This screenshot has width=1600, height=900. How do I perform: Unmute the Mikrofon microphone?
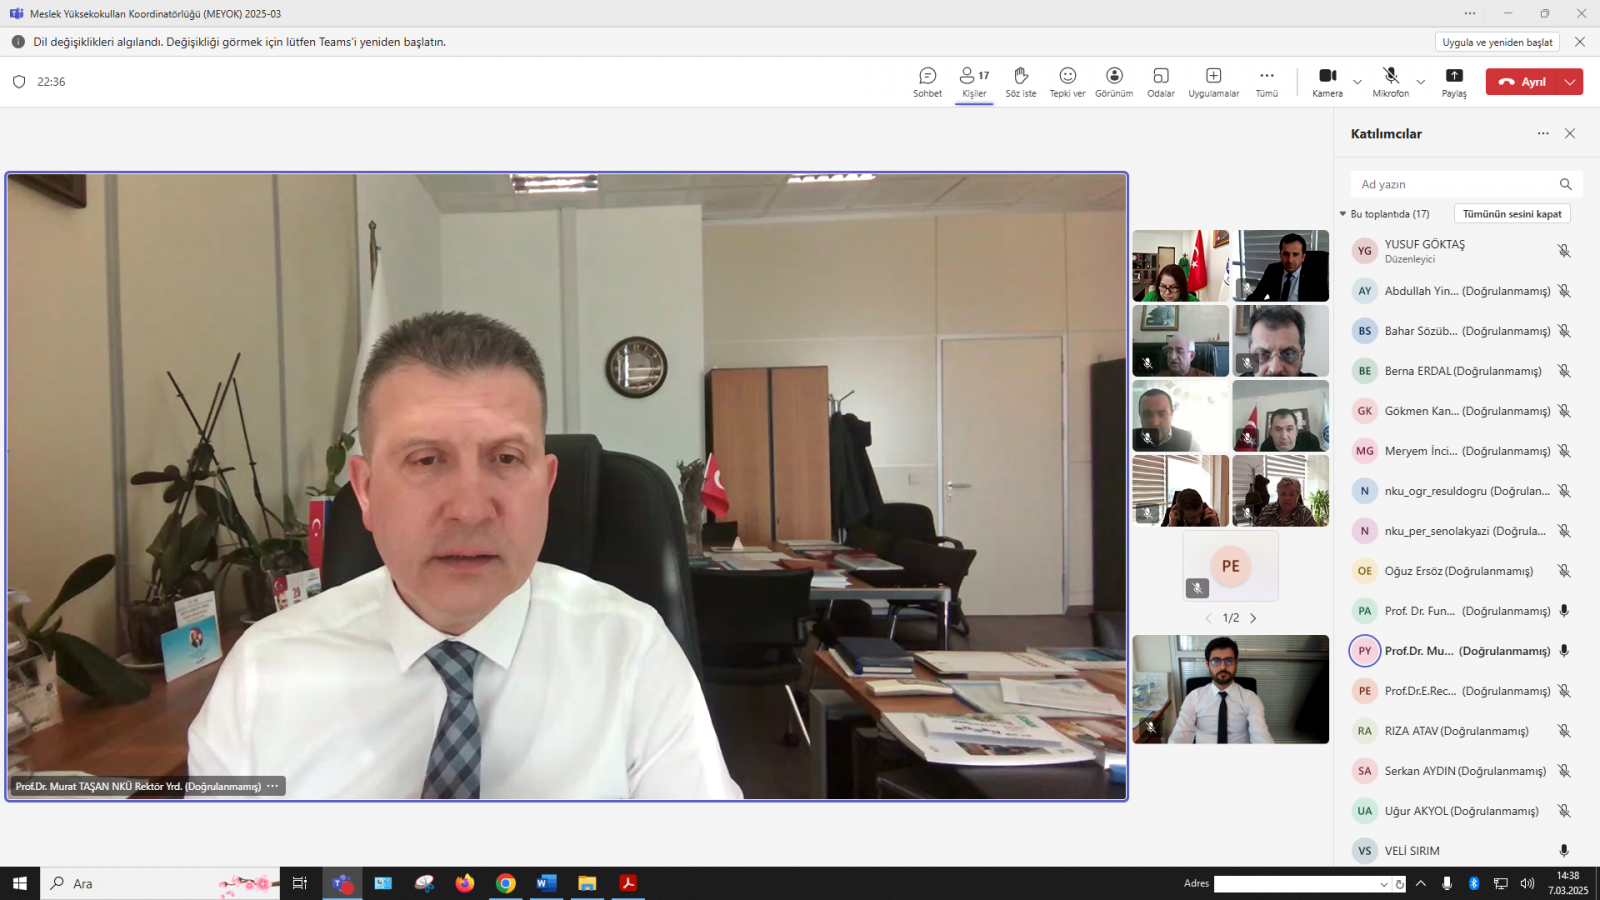(1390, 82)
